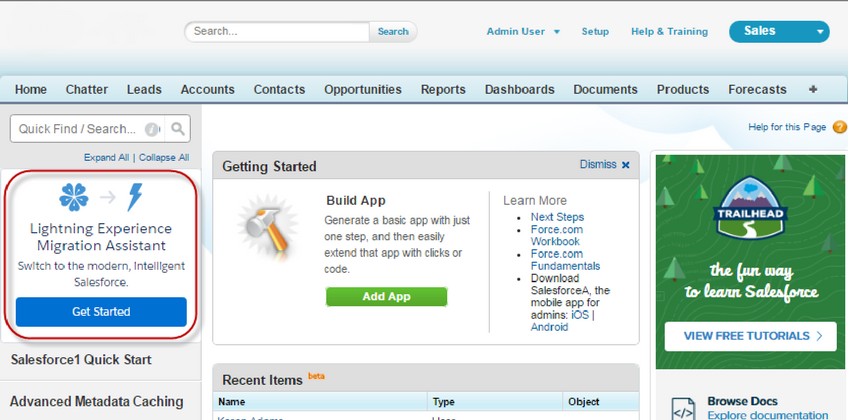The image size is (848, 420).
Task: Click Explore documentation link
Action: click(x=768, y=415)
